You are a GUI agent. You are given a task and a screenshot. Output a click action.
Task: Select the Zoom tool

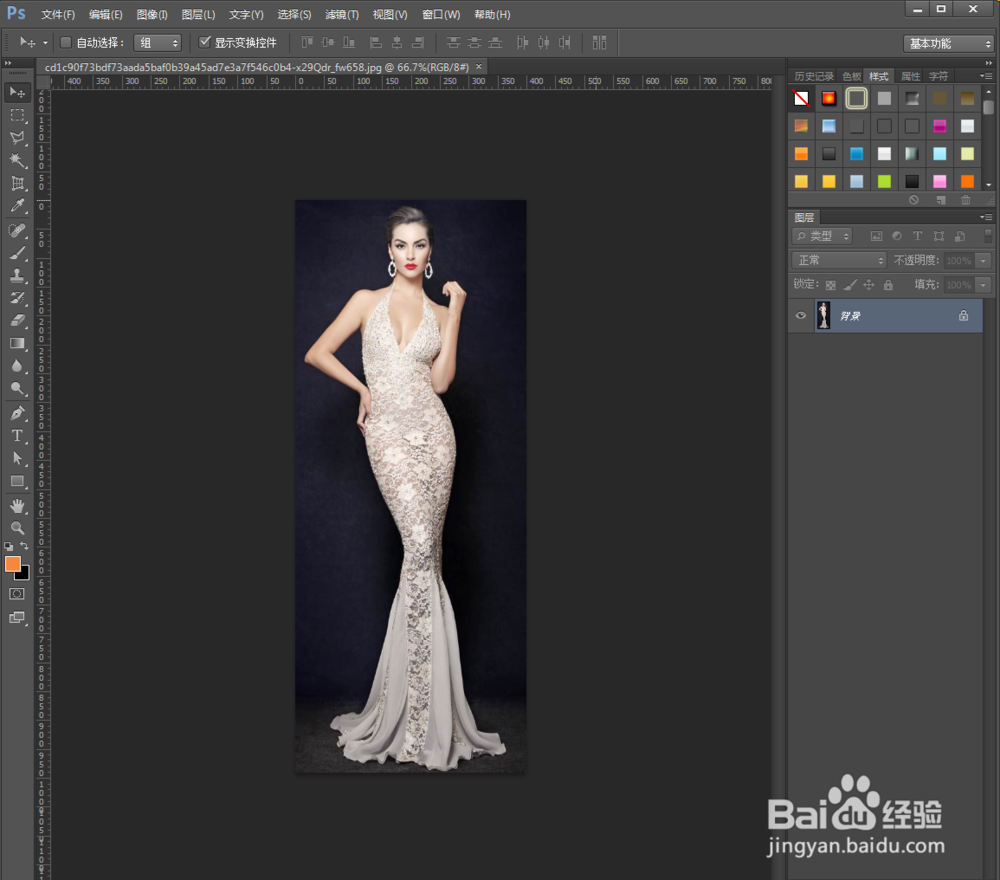tap(17, 528)
